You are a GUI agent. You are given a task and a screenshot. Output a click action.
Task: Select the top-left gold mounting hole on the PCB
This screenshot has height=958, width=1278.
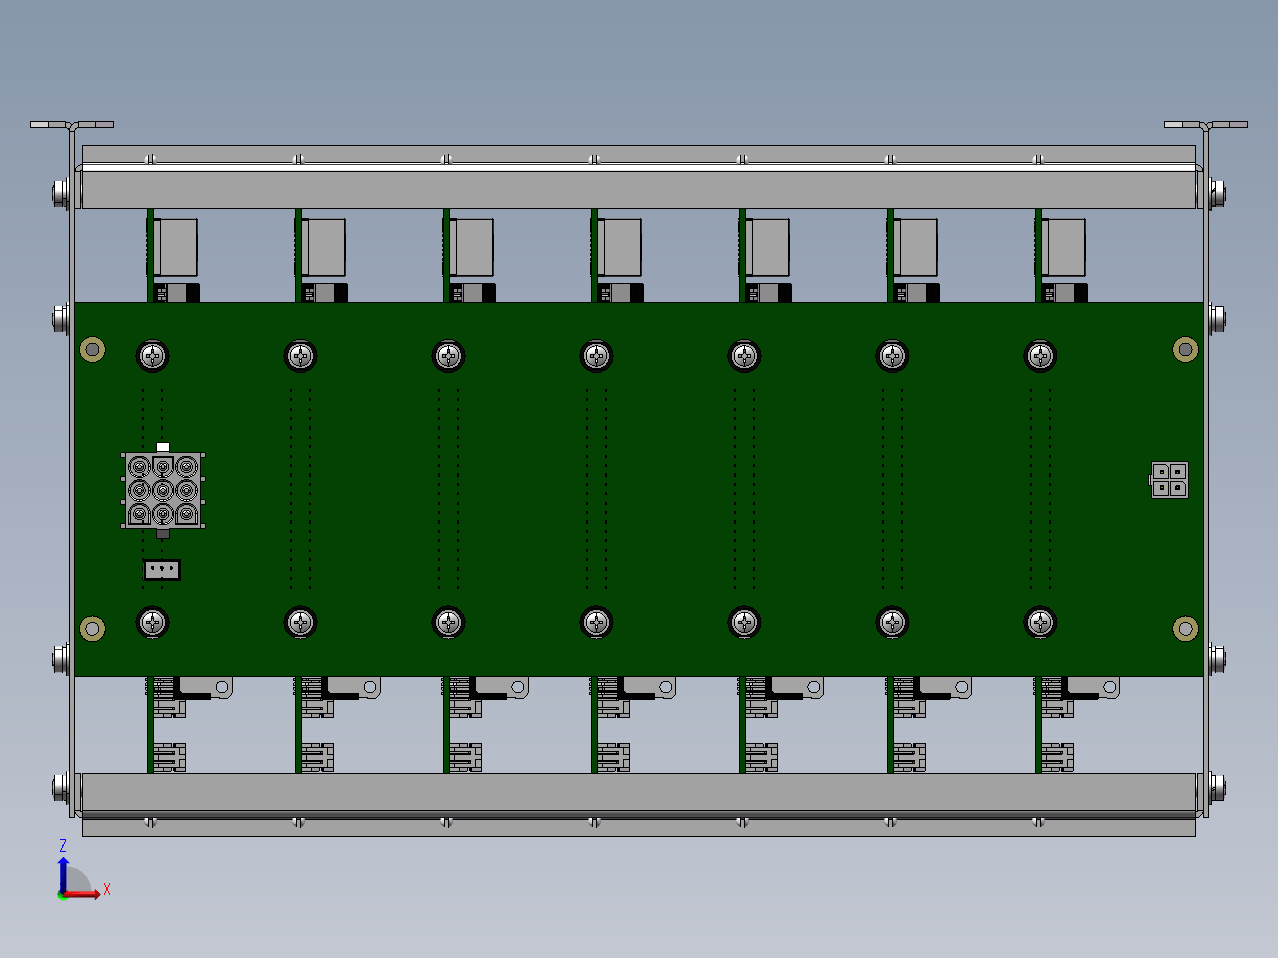coord(92,349)
